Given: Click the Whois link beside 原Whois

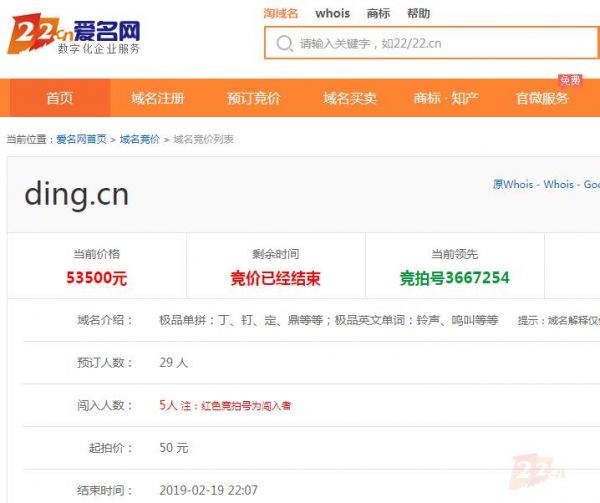Looking at the screenshot, I should point(558,185).
